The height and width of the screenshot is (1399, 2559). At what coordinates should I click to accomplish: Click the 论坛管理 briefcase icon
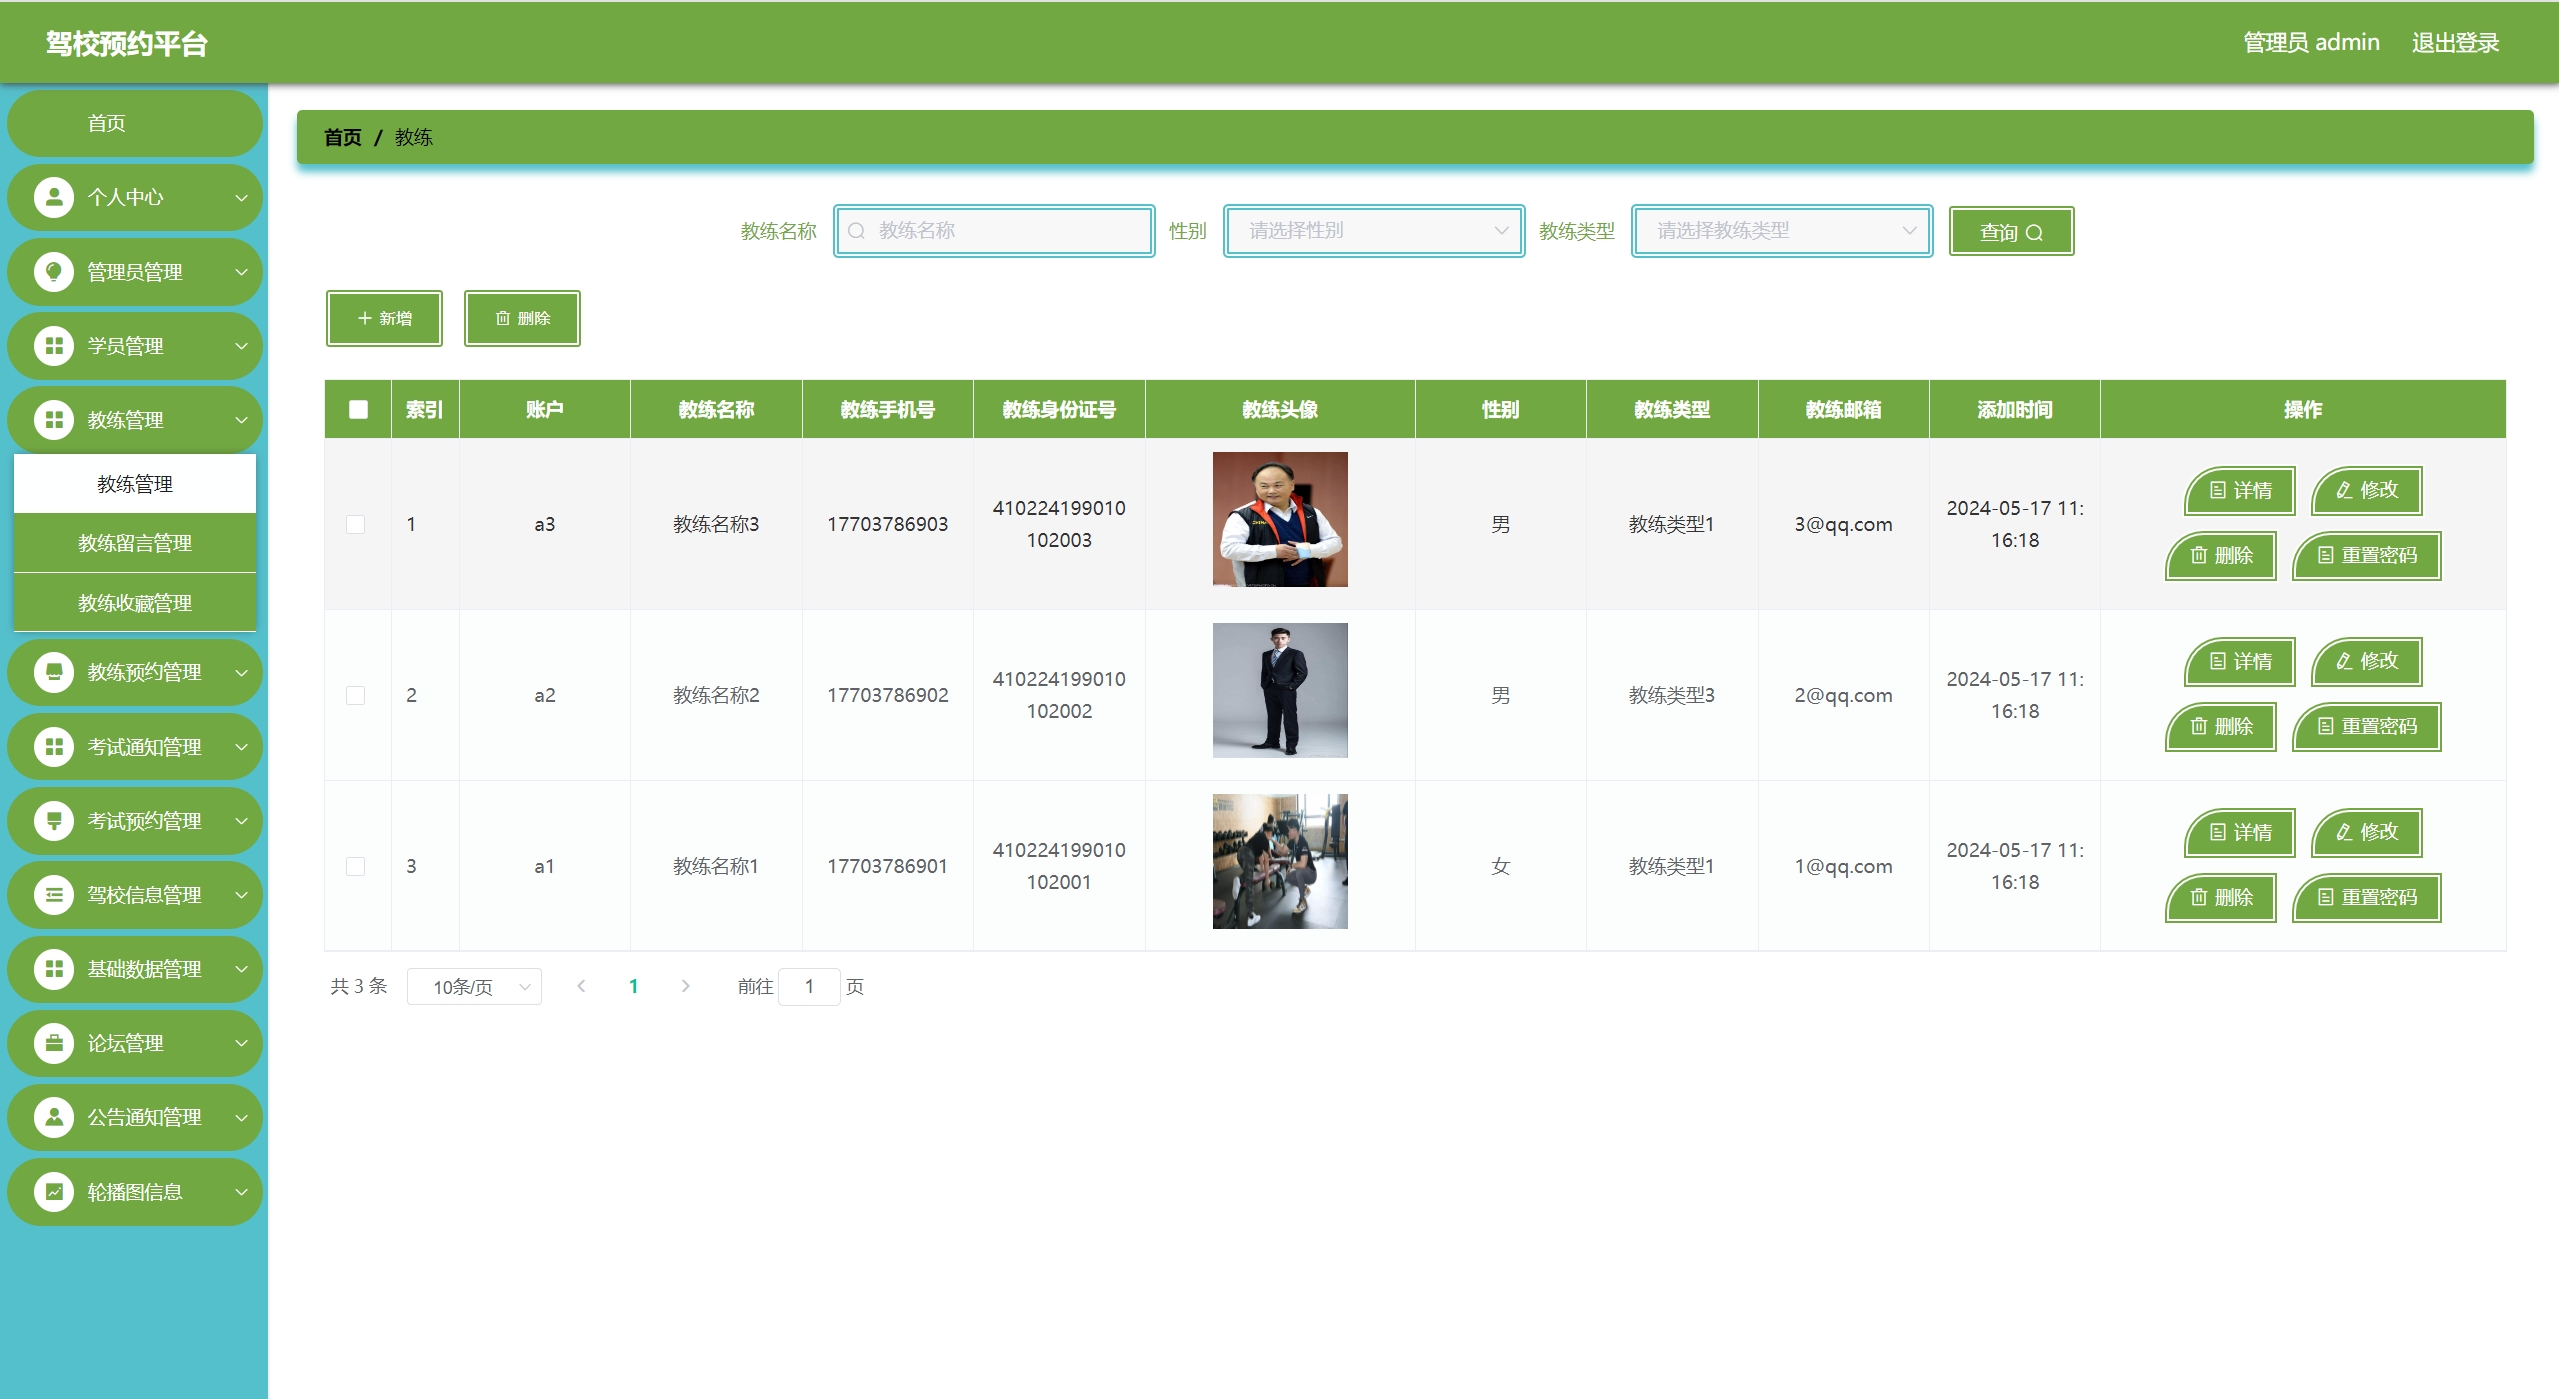click(x=54, y=1043)
